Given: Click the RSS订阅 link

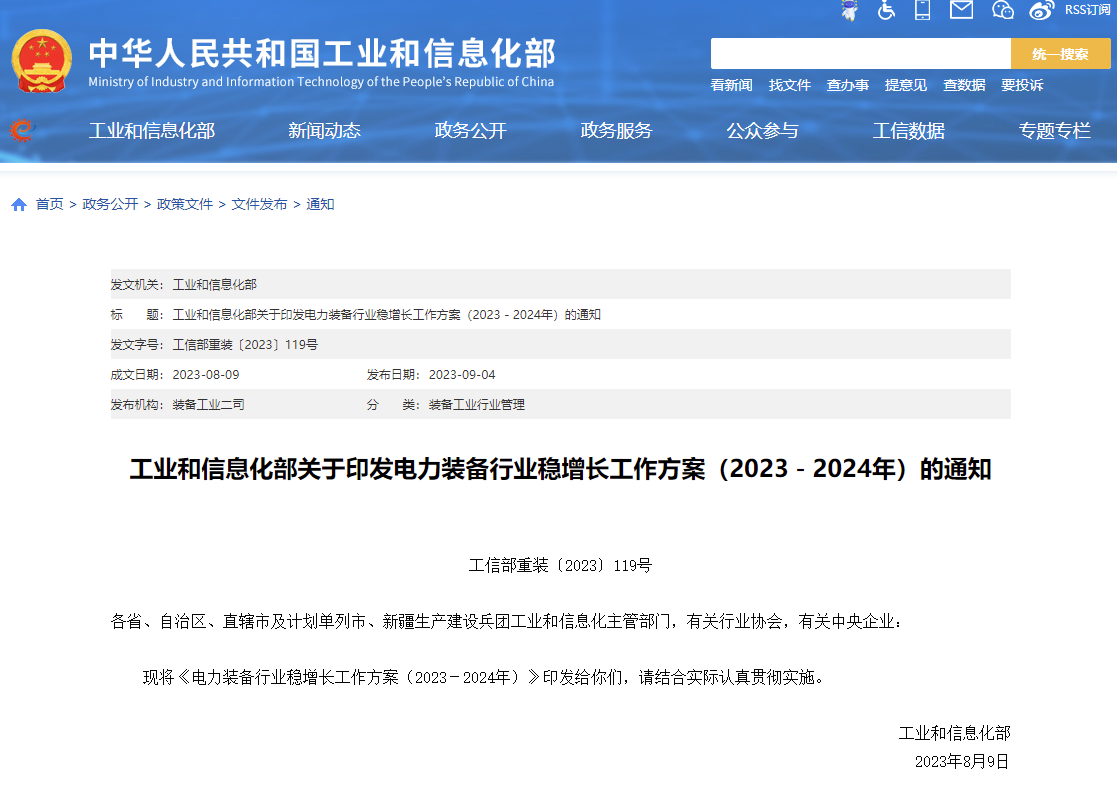Looking at the screenshot, I should [x=1087, y=10].
